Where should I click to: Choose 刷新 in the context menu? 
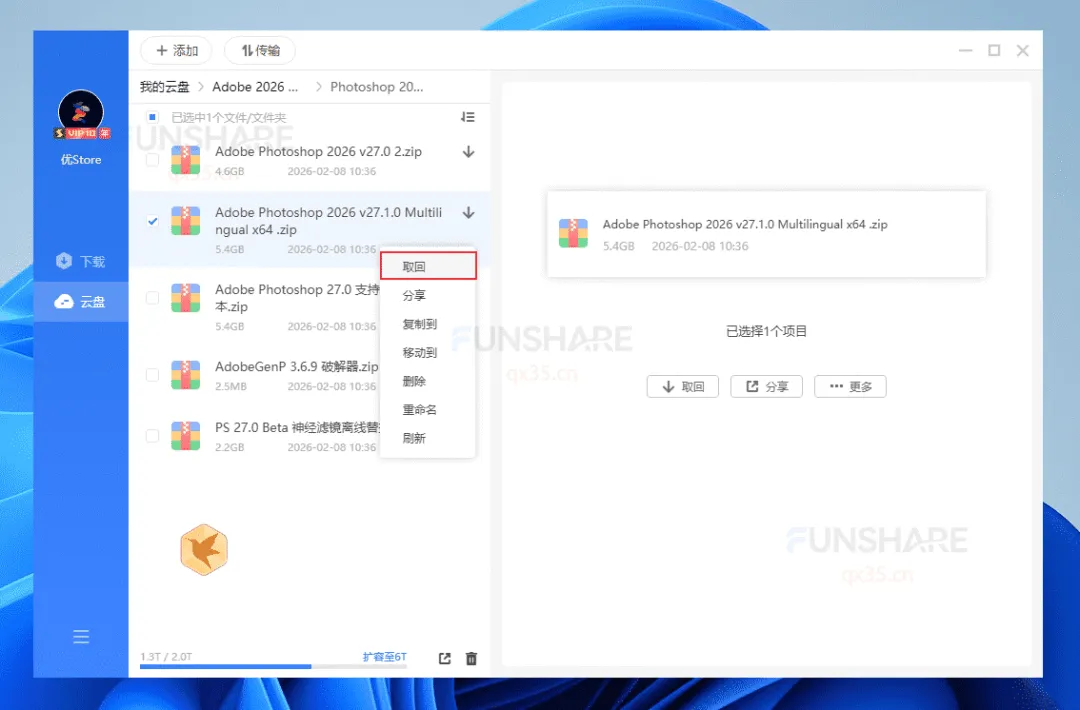pyautogui.click(x=428, y=438)
